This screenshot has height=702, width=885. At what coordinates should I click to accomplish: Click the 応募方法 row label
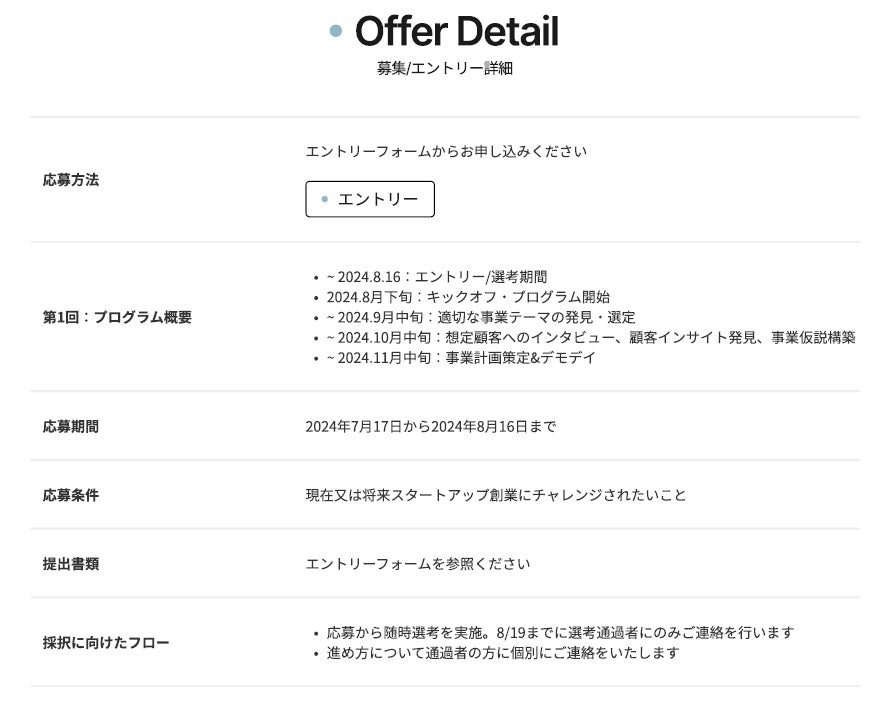pyautogui.click(x=71, y=180)
